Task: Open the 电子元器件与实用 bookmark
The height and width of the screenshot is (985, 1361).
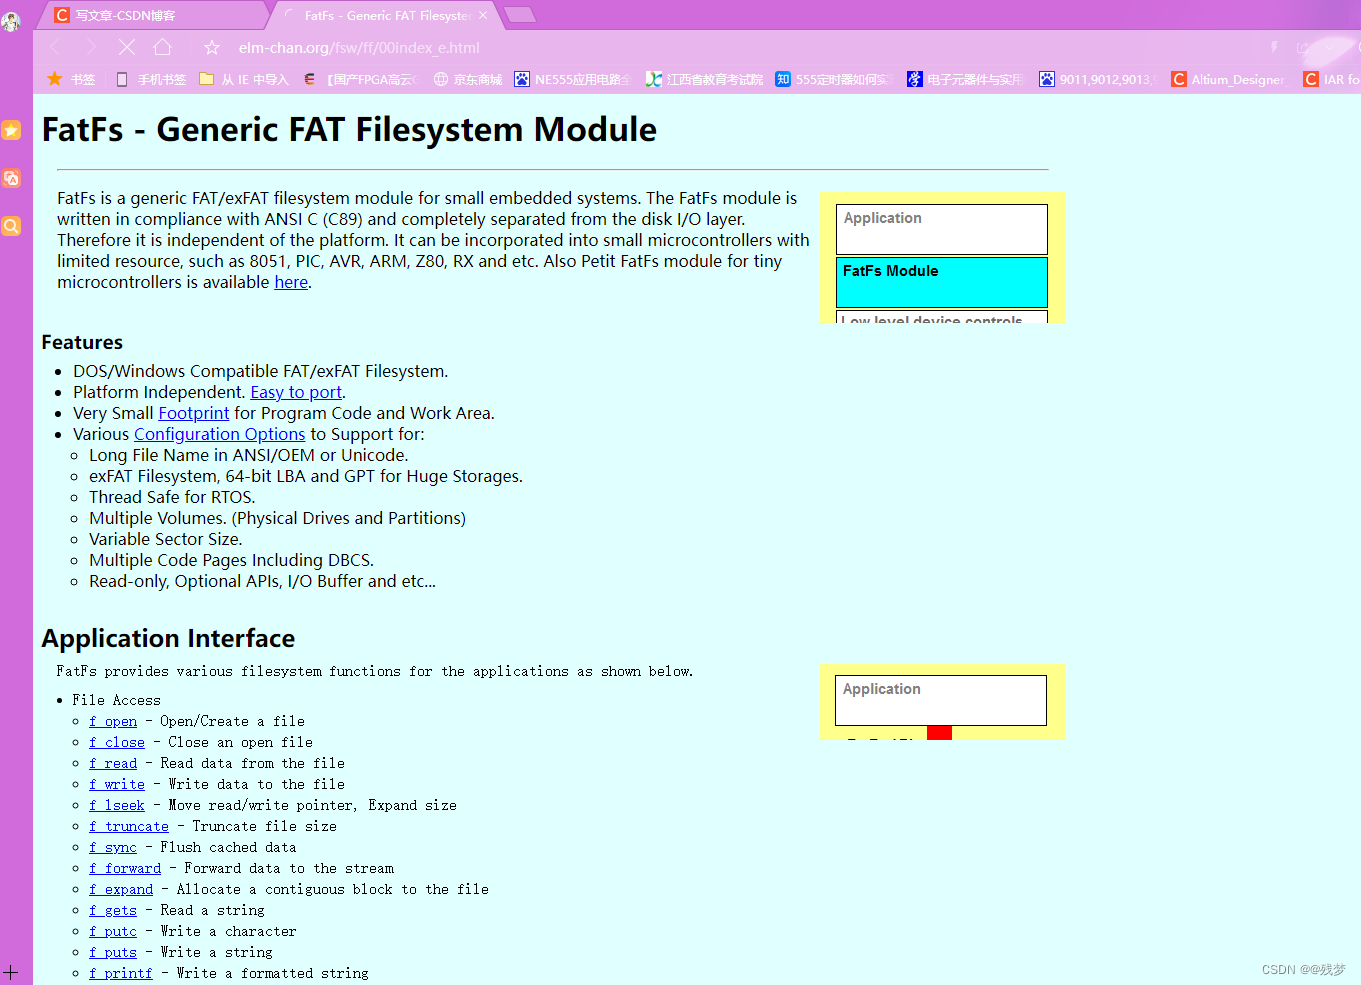Action: pyautogui.click(x=964, y=79)
